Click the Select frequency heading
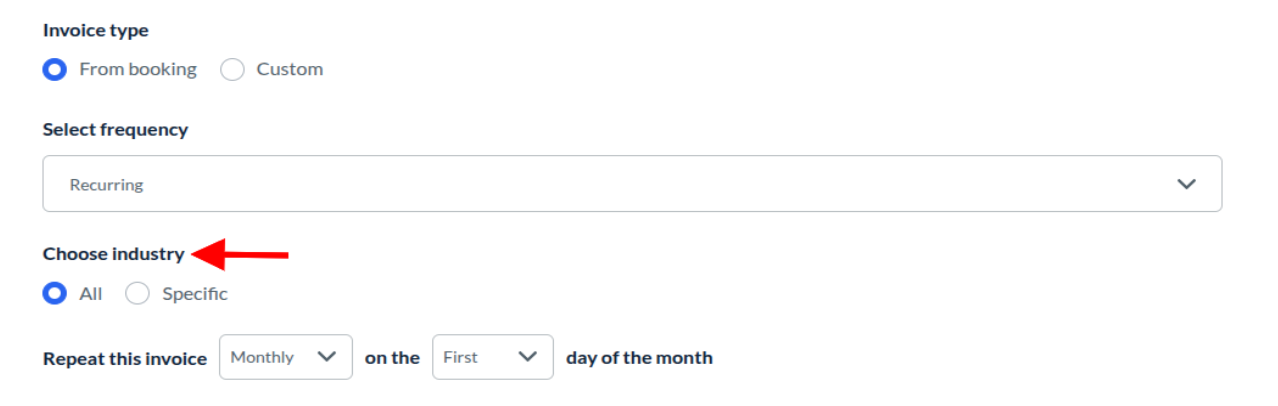1278x406 pixels. (115, 130)
